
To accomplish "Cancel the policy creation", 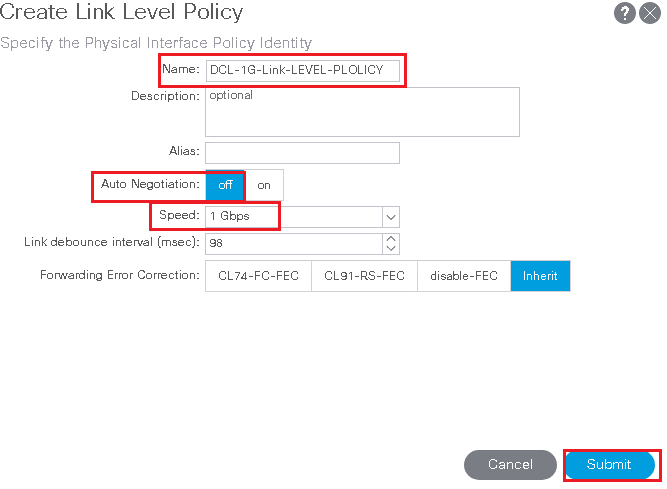I will (x=510, y=464).
